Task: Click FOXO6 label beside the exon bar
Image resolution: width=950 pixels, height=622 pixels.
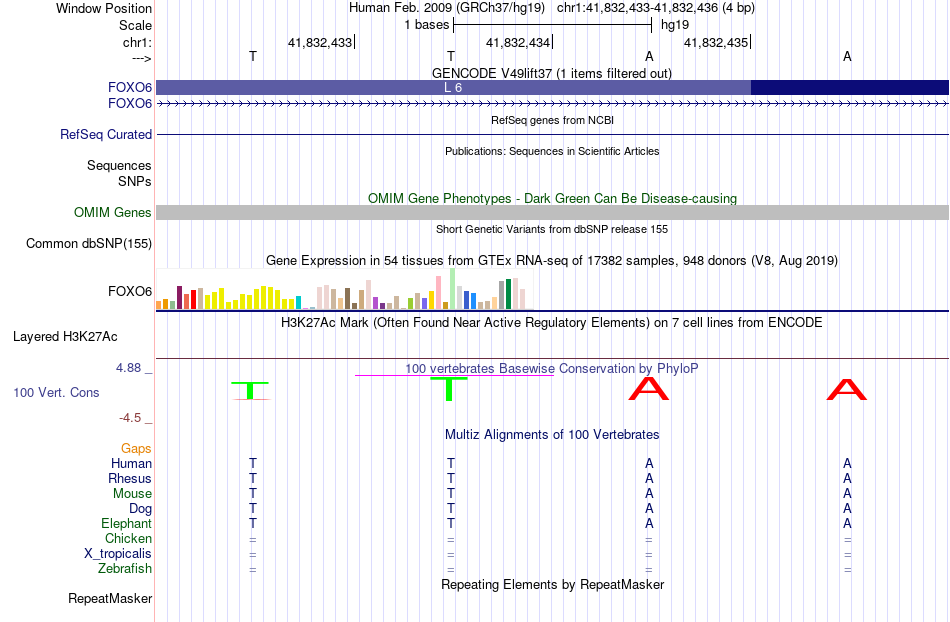Action: pos(130,88)
